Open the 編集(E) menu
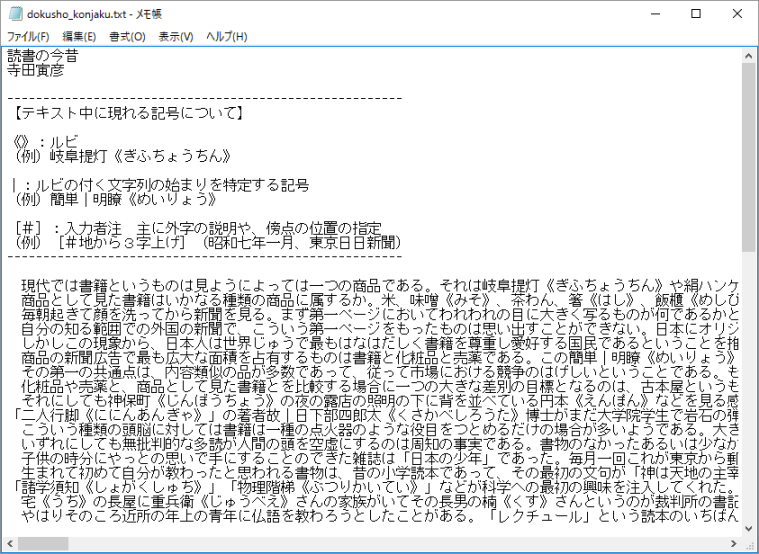This screenshot has width=759, height=554. tap(79, 36)
